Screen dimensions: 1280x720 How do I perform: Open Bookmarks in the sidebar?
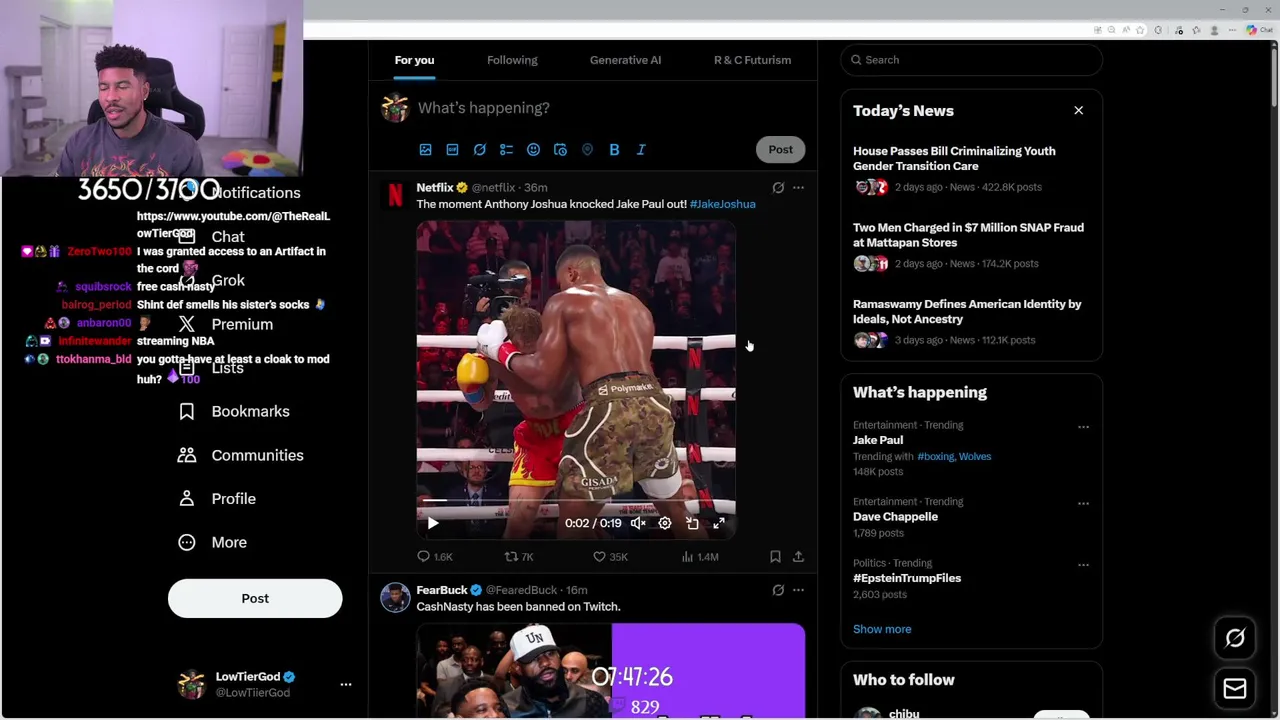coord(234,411)
